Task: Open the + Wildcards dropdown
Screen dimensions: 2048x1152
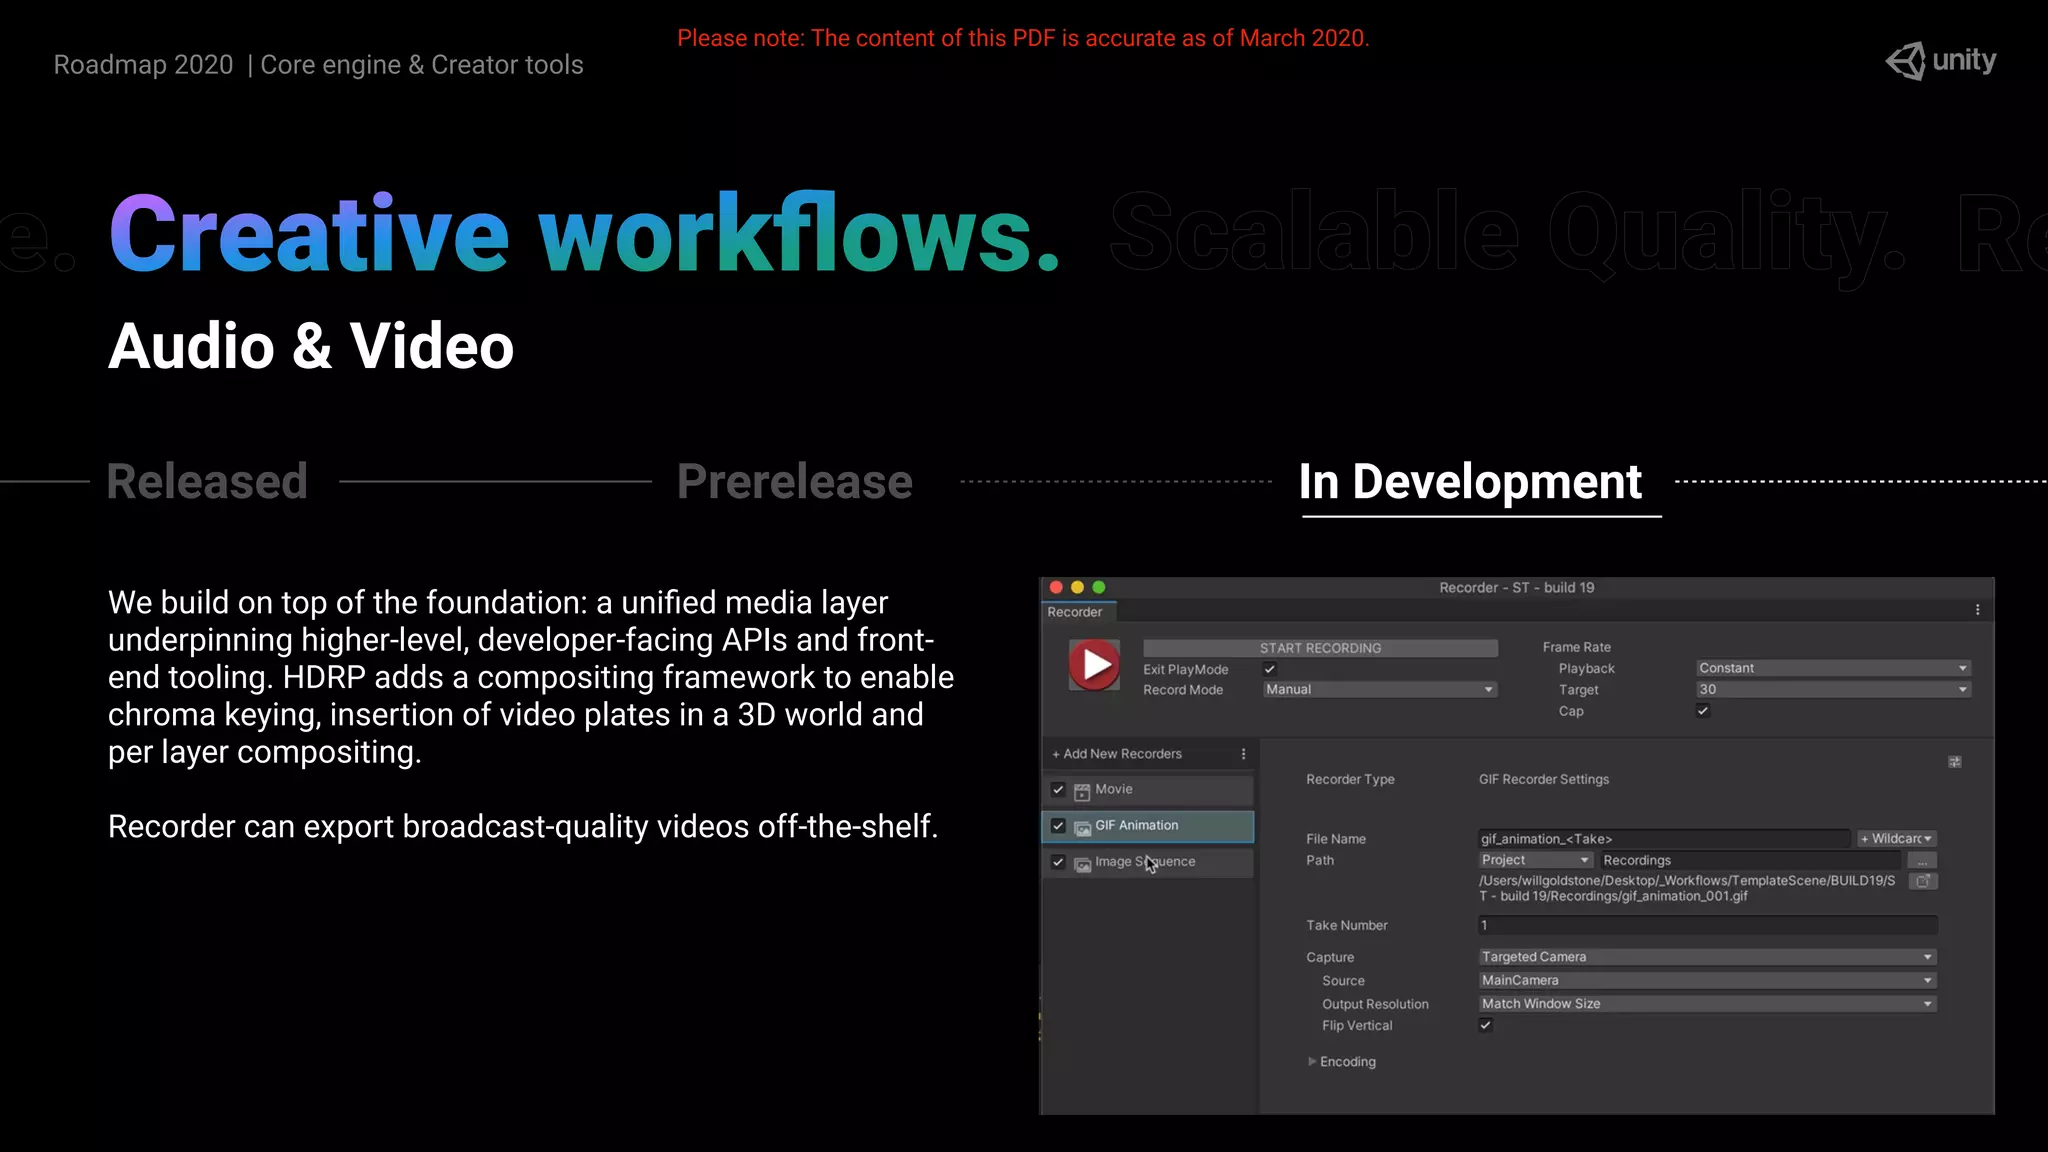Action: (1896, 839)
